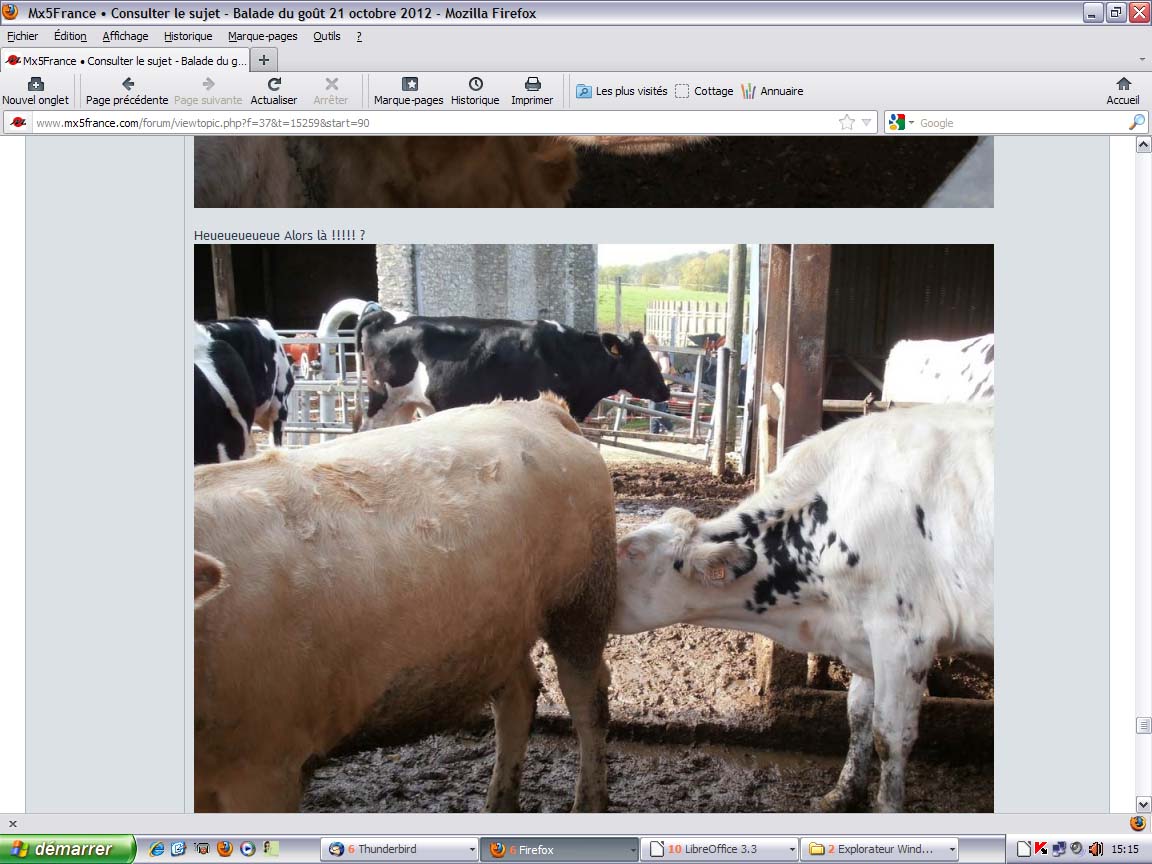
Task: Open the démarrer Start menu
Action: point(68,849)
